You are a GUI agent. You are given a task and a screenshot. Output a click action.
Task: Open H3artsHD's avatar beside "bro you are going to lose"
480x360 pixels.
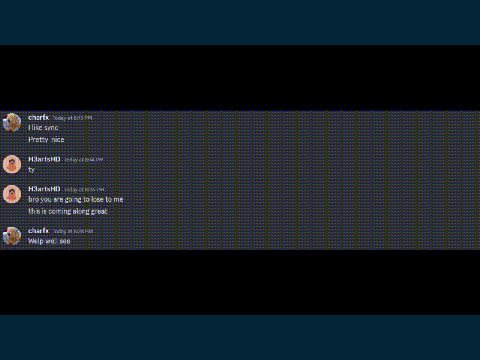pyautogui.click(x=12, y=194)
